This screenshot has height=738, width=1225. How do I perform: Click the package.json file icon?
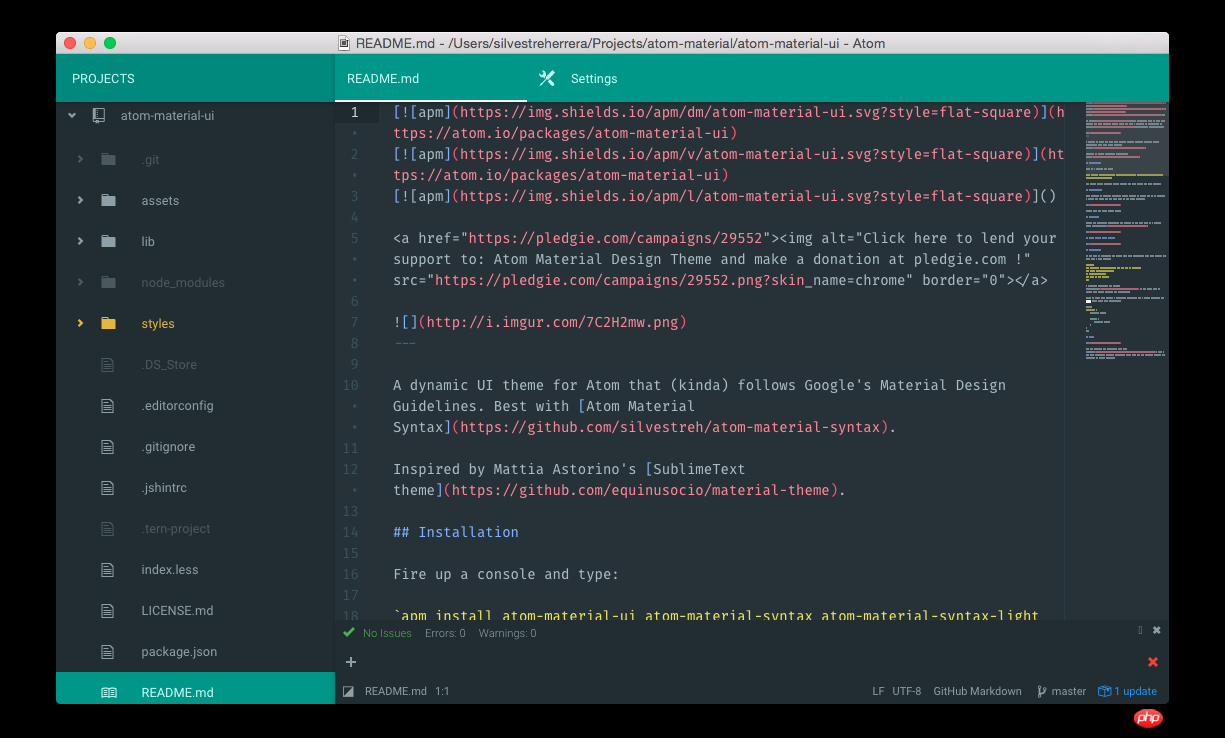[108, 651]
